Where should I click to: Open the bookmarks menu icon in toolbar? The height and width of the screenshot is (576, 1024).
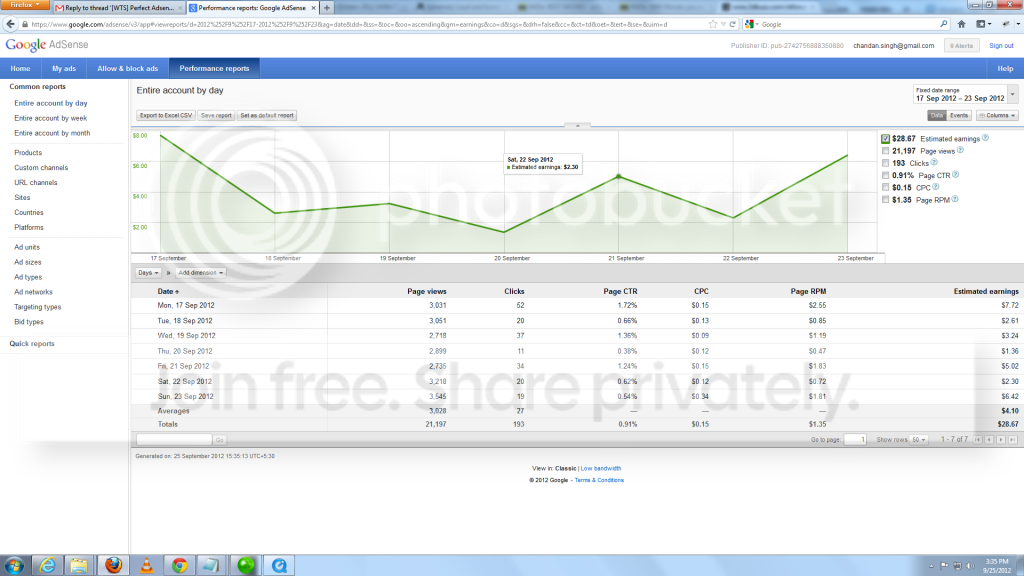coord(983,24)
